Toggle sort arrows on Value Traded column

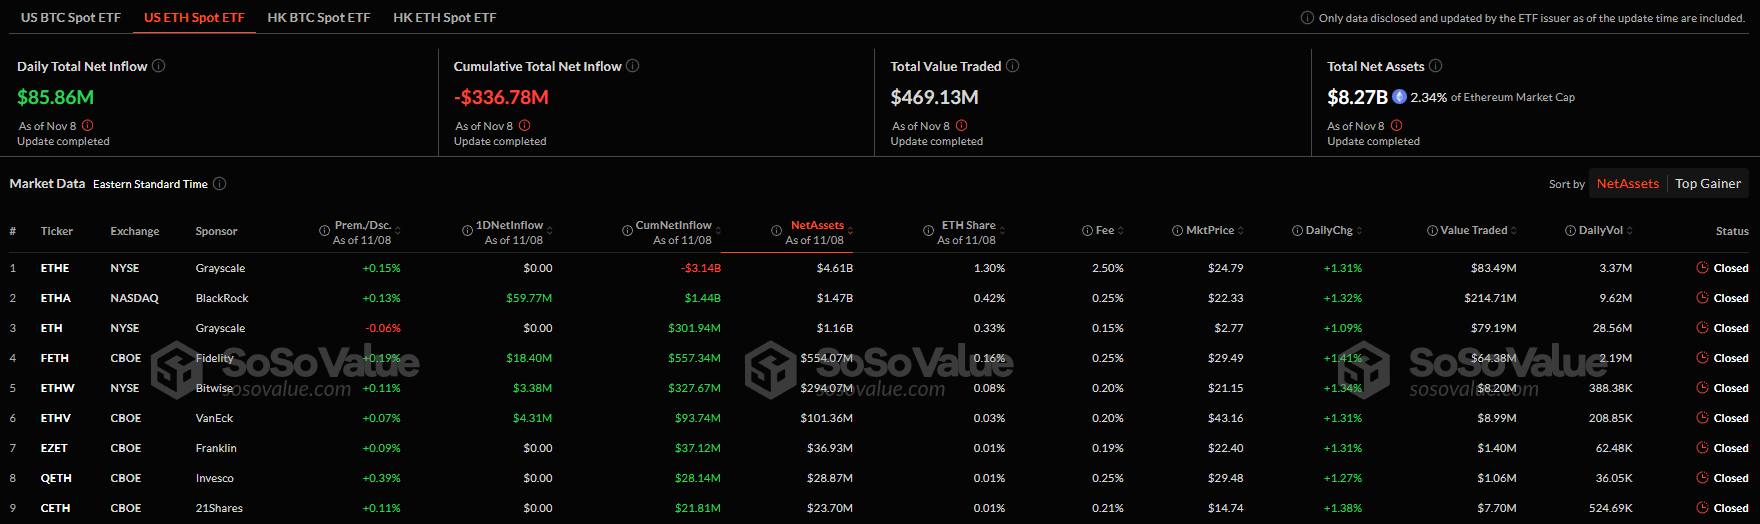point(1514,231)
